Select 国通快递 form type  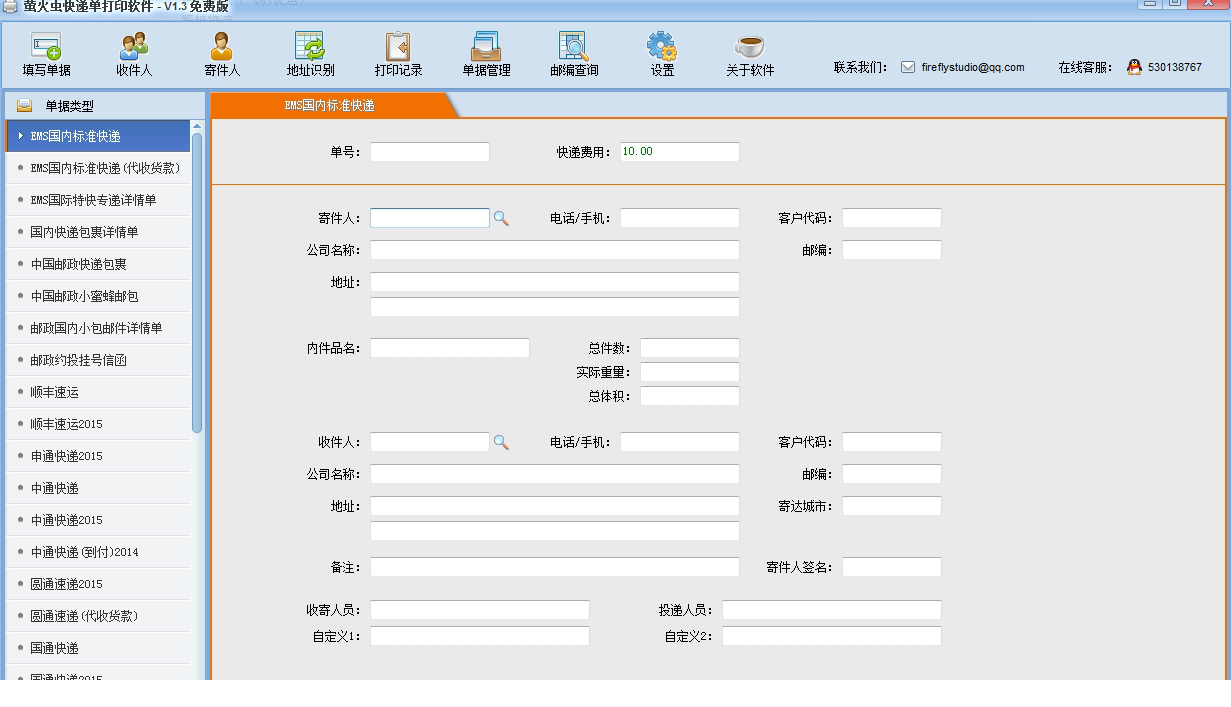coord(98,648)
